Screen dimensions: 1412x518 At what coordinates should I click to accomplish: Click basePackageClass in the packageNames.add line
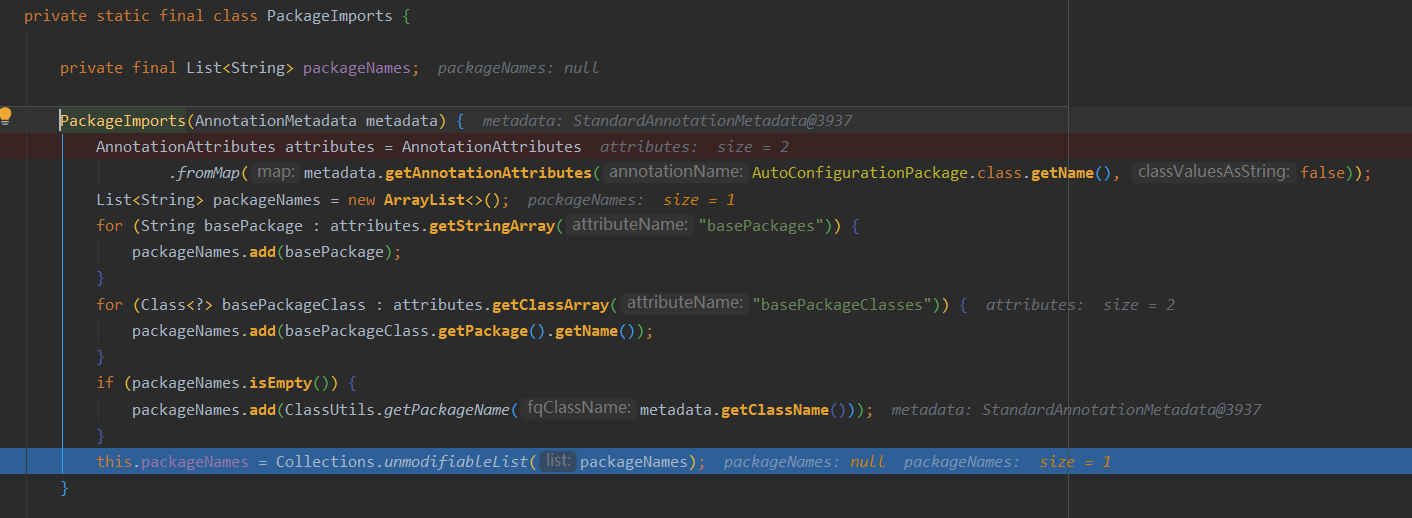tap(356, 331)
